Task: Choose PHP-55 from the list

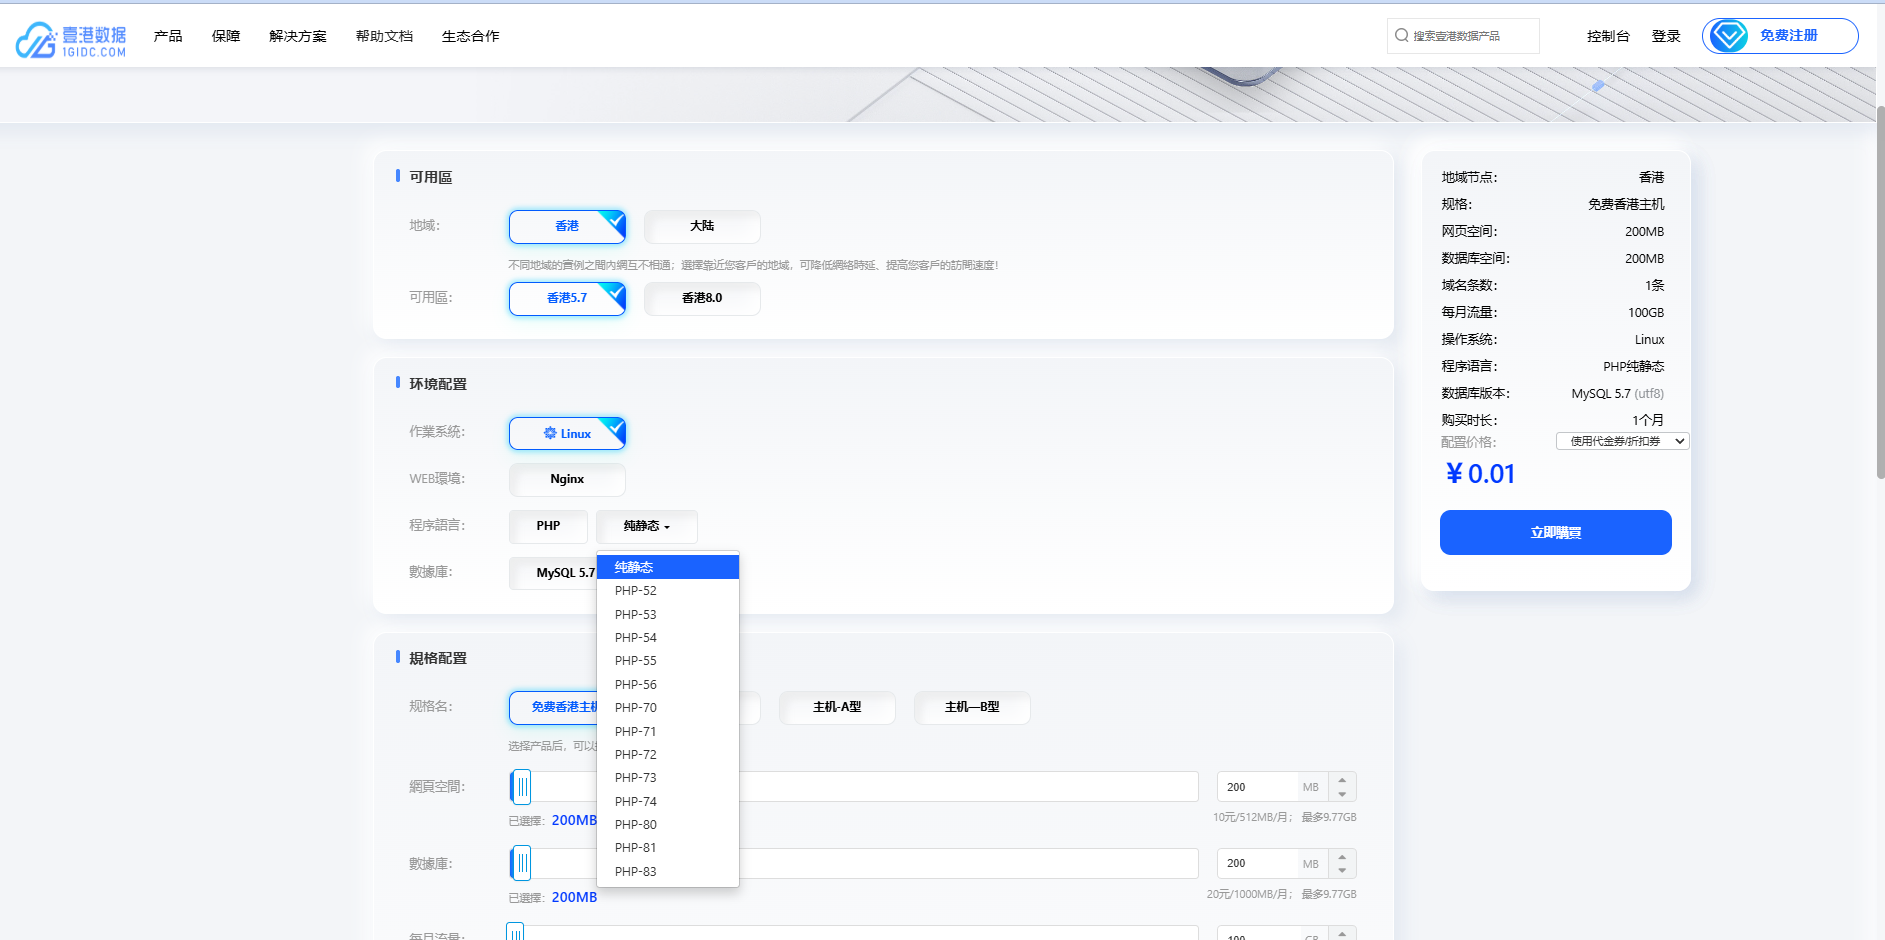Action: (x=668, y=661)
